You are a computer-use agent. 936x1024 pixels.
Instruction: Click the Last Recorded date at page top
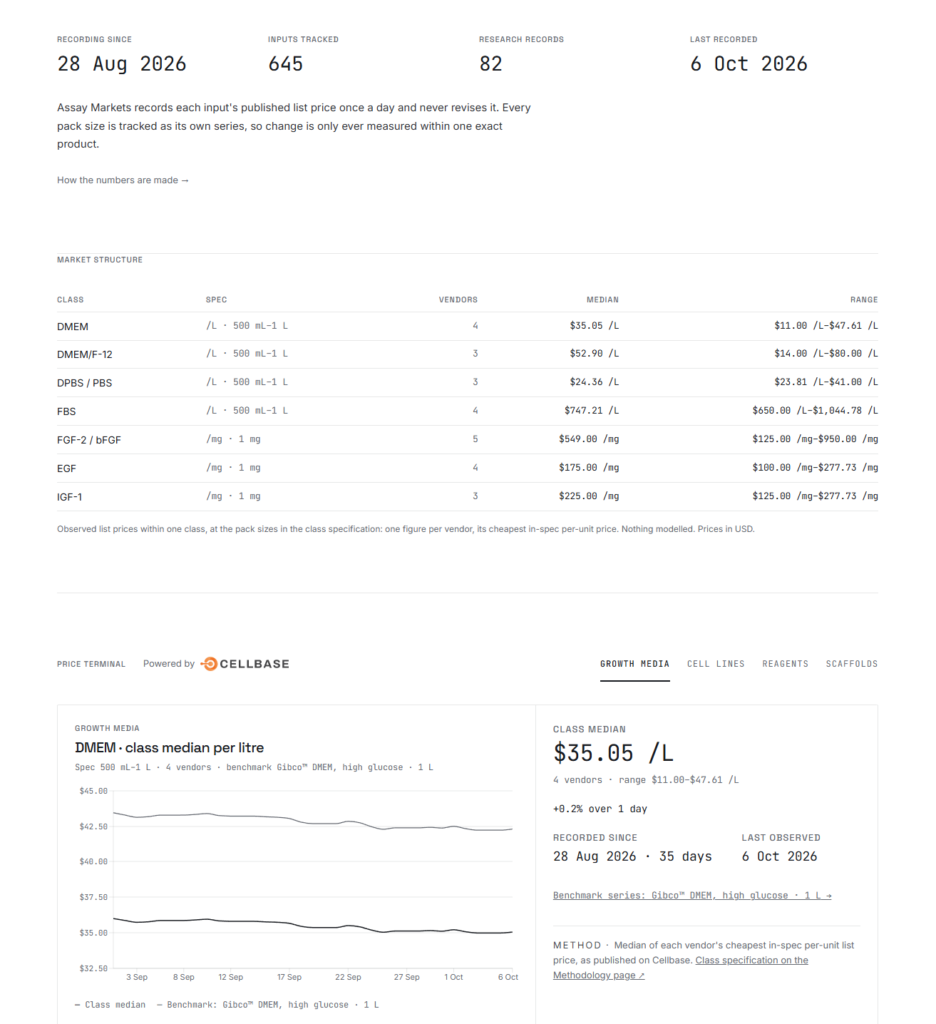click(749, 64)
